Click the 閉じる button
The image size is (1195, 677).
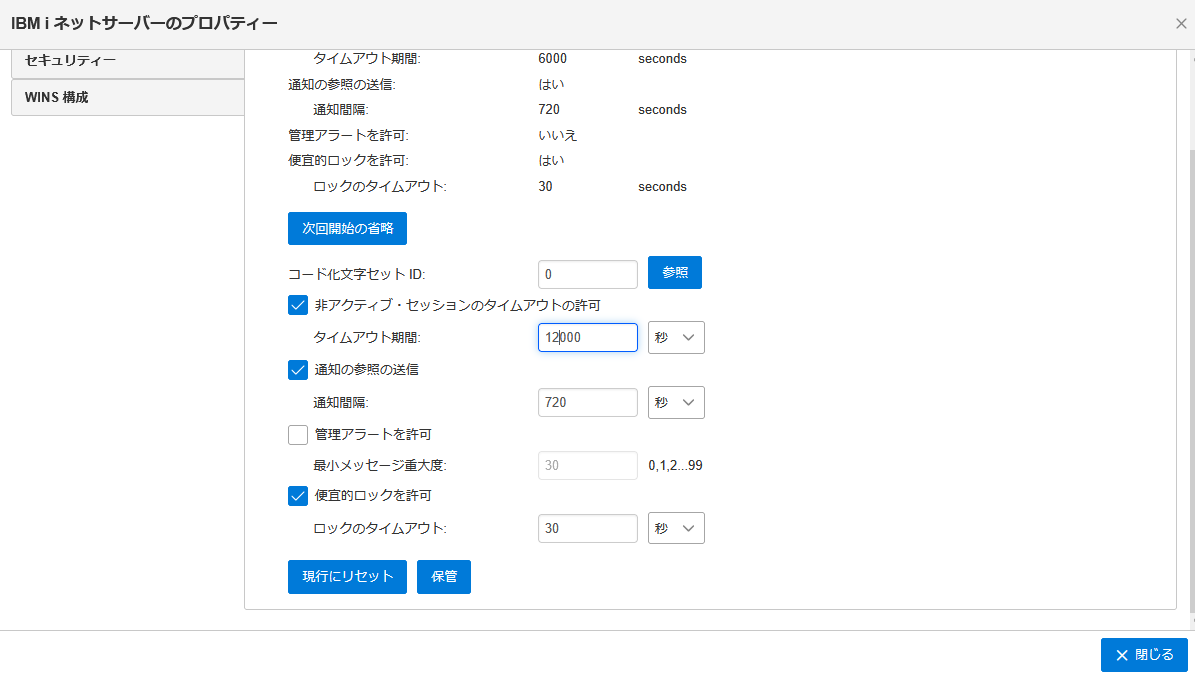coord(1144,655)
